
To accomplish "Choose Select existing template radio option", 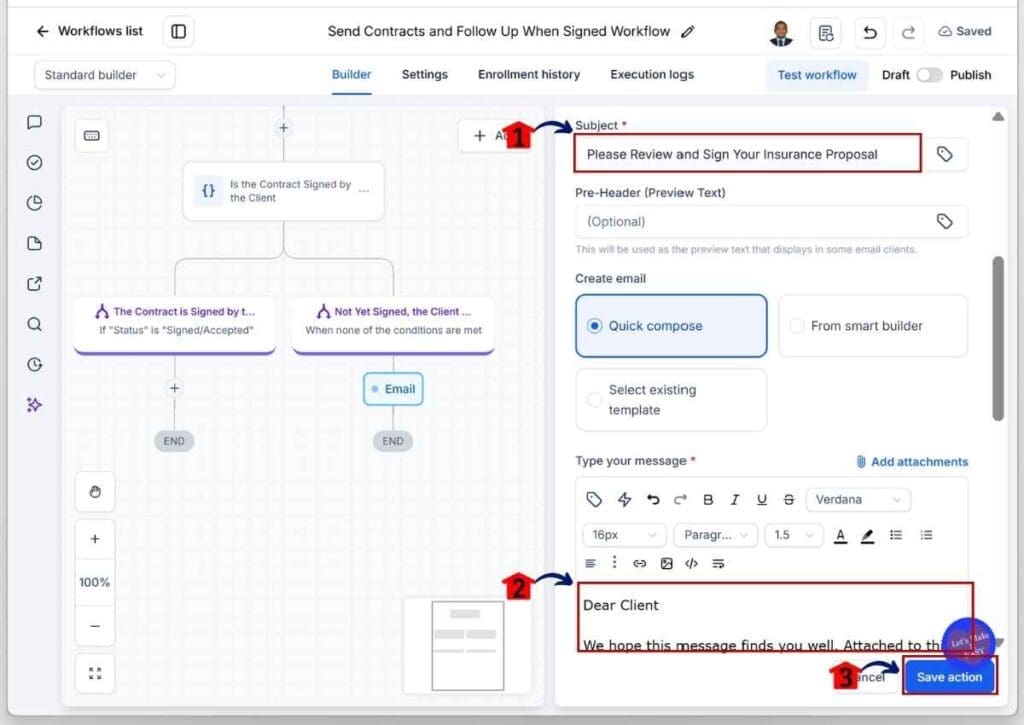I will tap(671, 400).
